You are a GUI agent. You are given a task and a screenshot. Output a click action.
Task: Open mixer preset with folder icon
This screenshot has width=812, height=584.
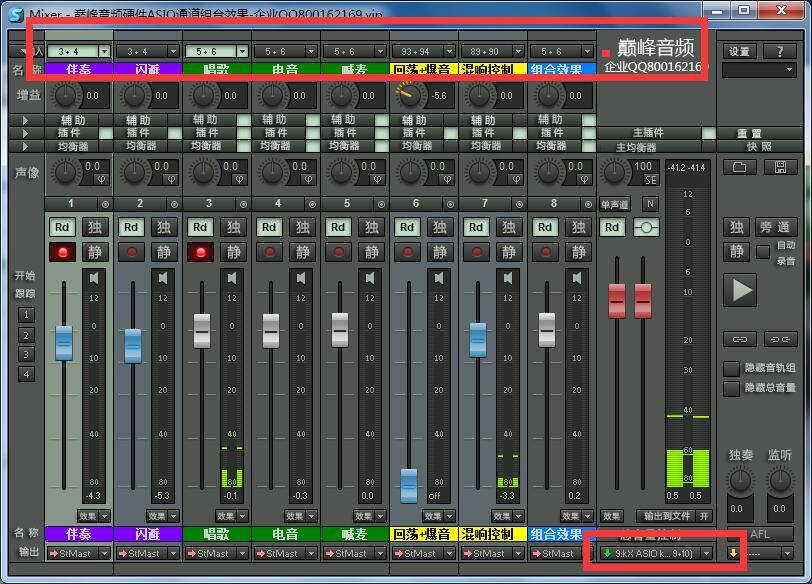[x=740, y=167]
